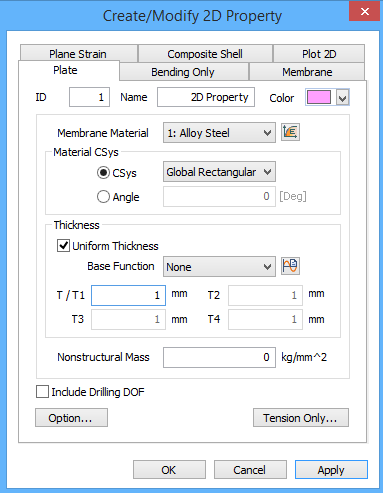The height and width of the screenshot is (493, 383).
Task: Click the Create/Modify 2D Property title text
Action: [x=192, y=16]
